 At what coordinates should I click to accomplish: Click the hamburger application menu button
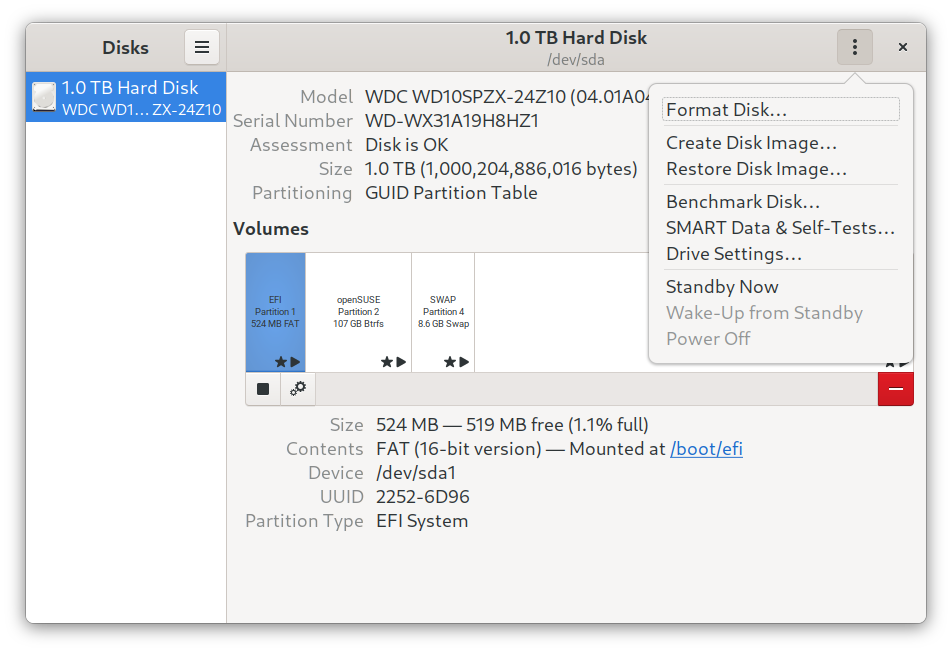point(201,47)
